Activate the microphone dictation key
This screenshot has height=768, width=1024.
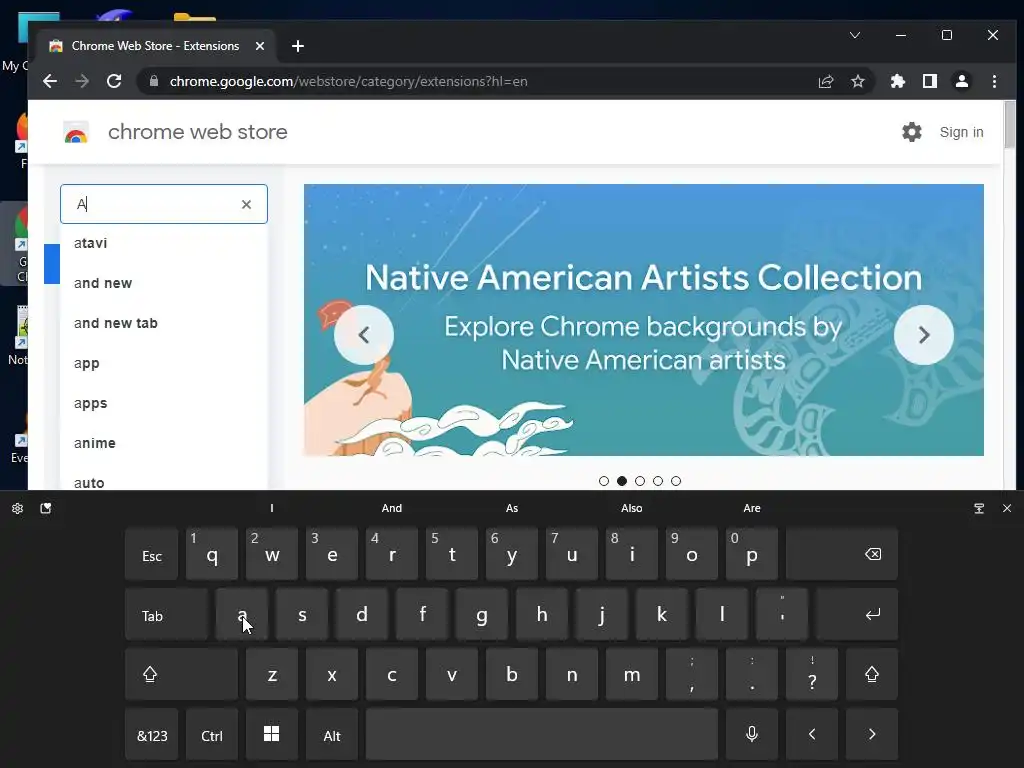point(752,735)
